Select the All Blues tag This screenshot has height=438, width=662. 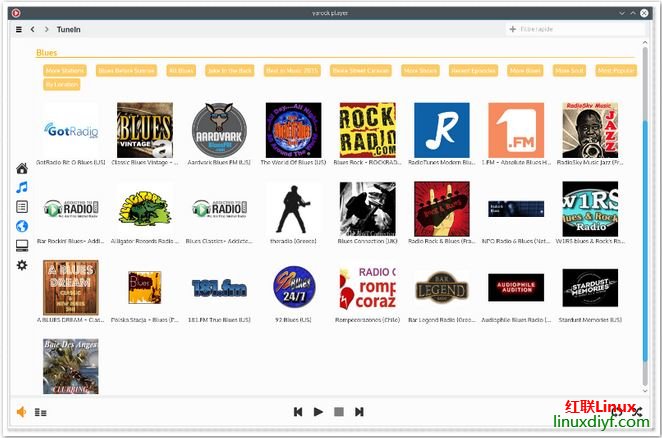coord(181,71)
